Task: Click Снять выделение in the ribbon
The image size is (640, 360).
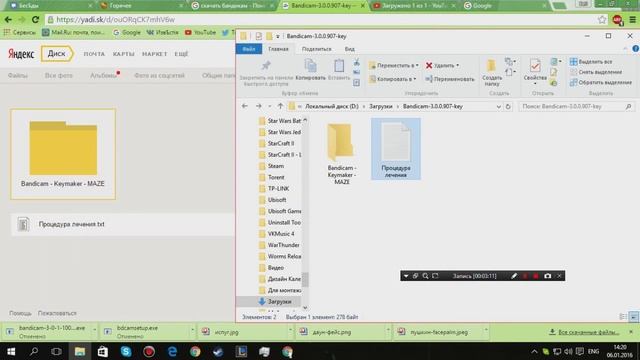Action: [x=596, y=72]
